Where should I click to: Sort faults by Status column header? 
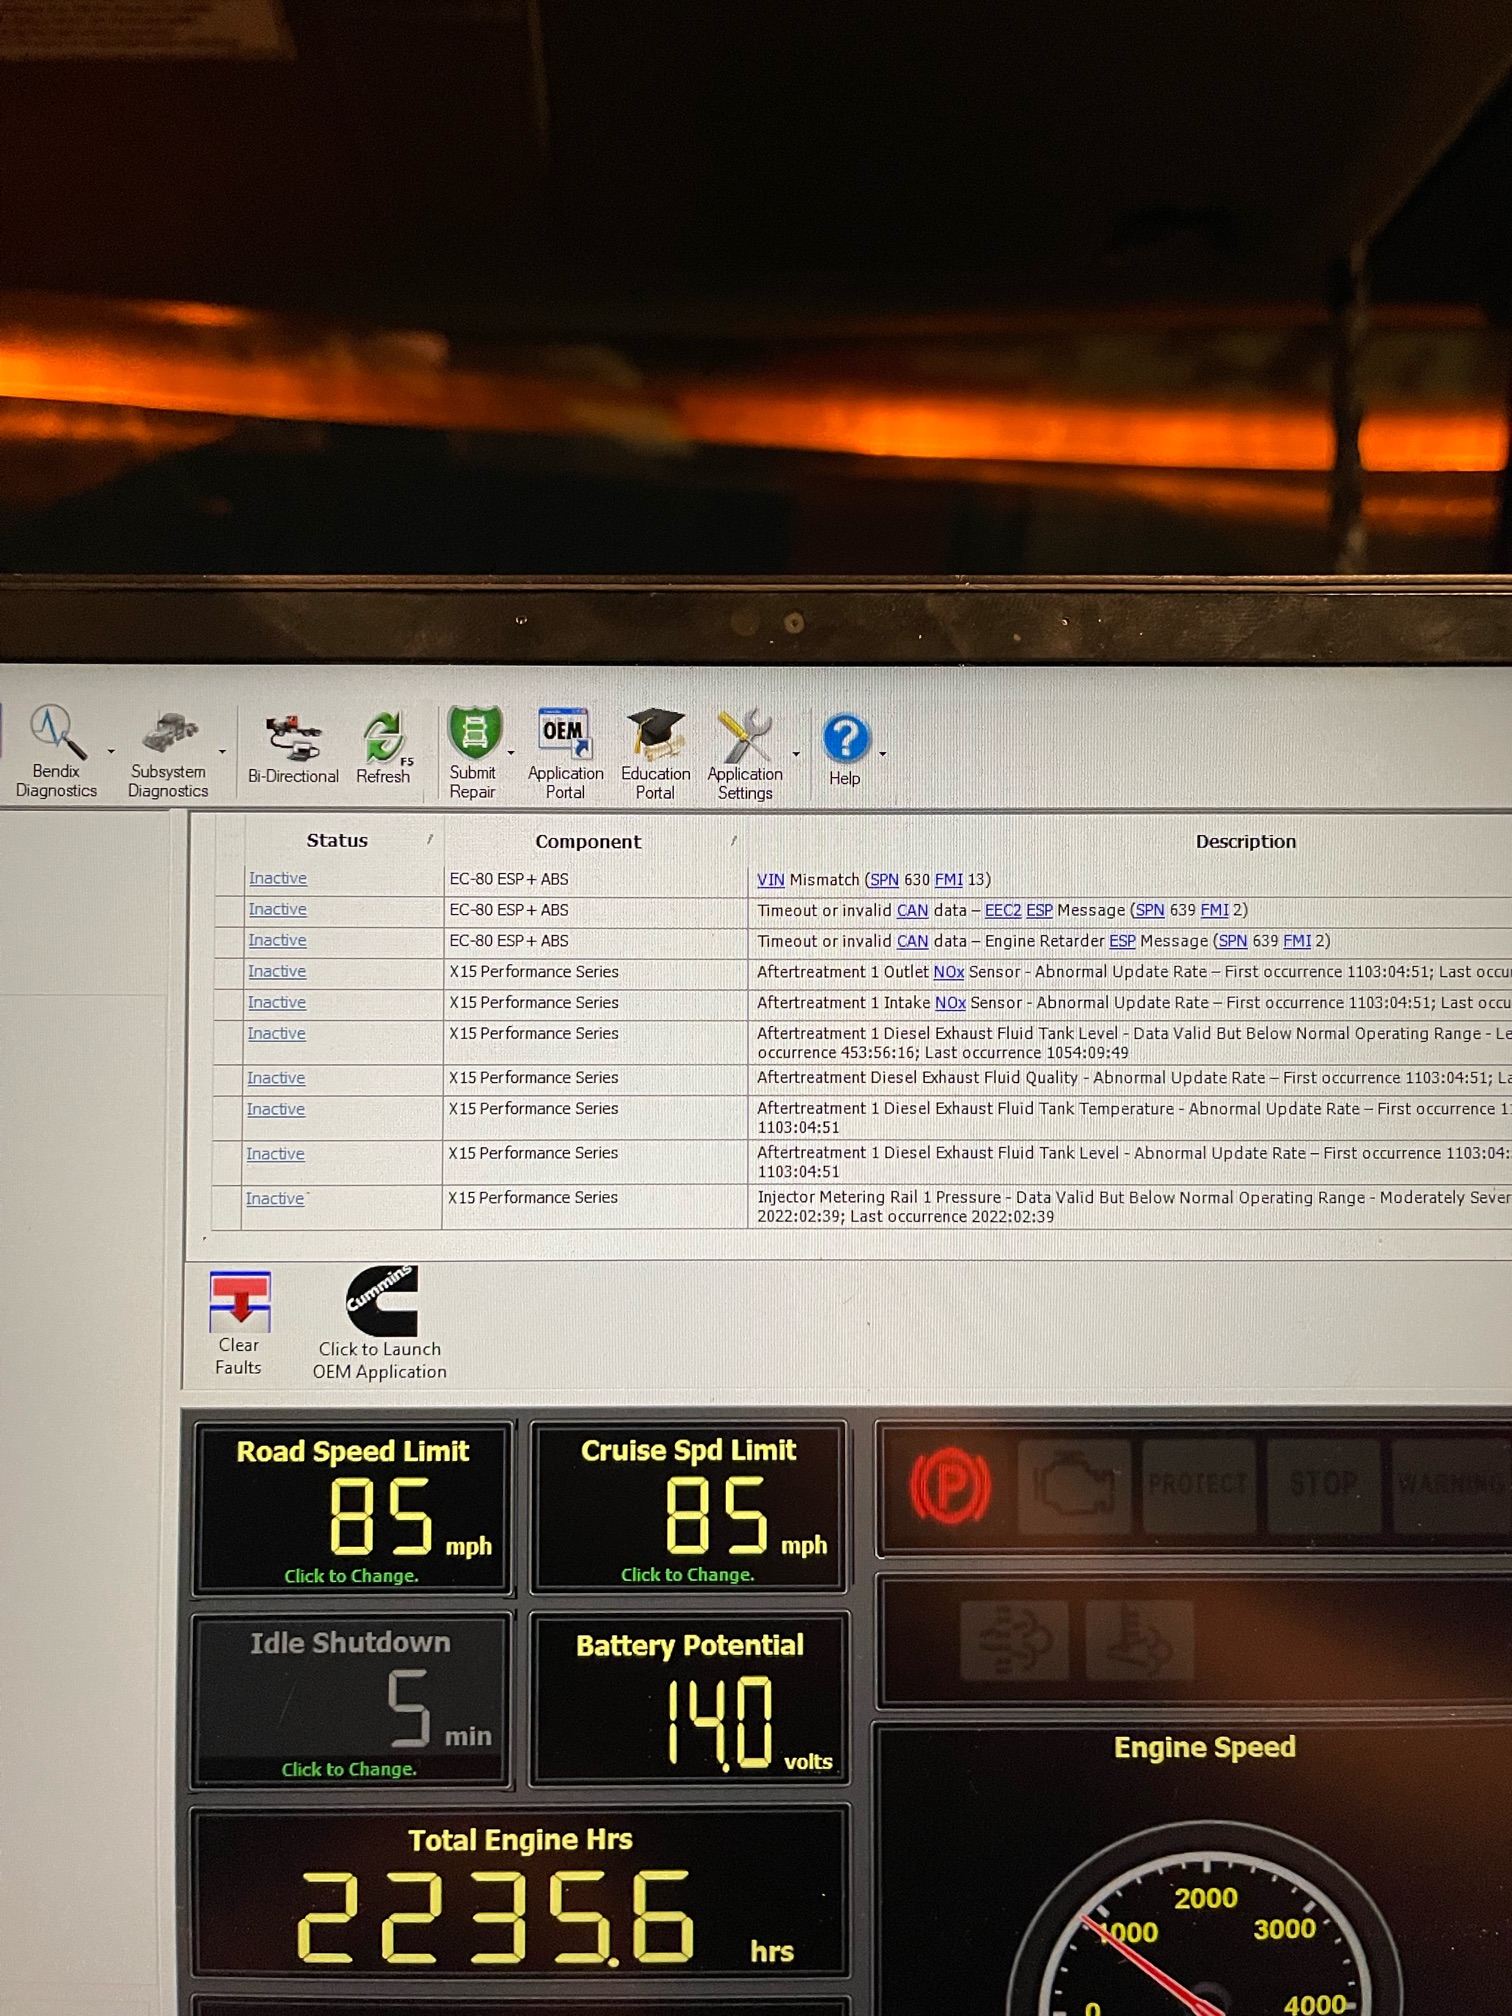click(337, 841)
